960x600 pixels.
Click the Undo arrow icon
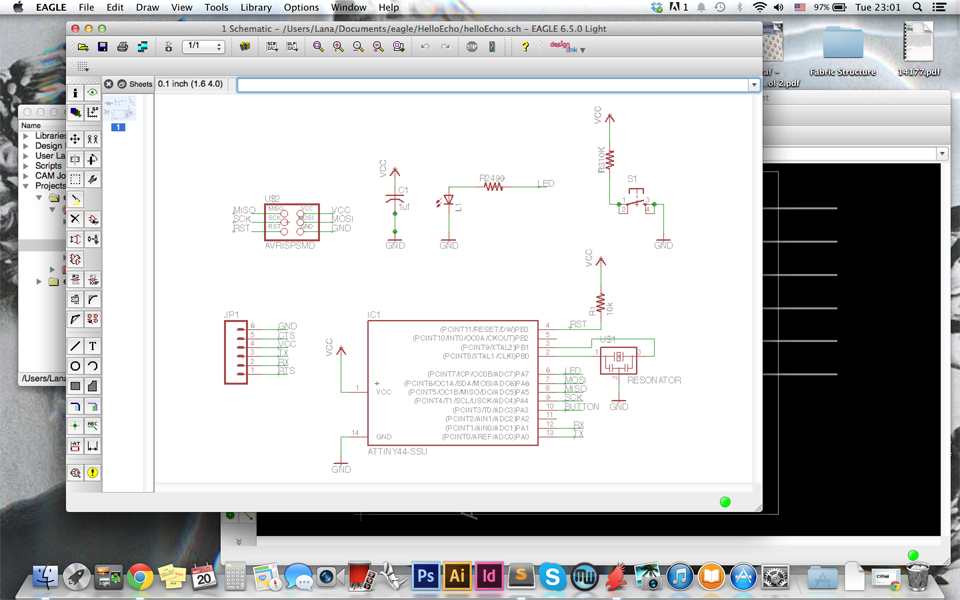coord(425,47)
